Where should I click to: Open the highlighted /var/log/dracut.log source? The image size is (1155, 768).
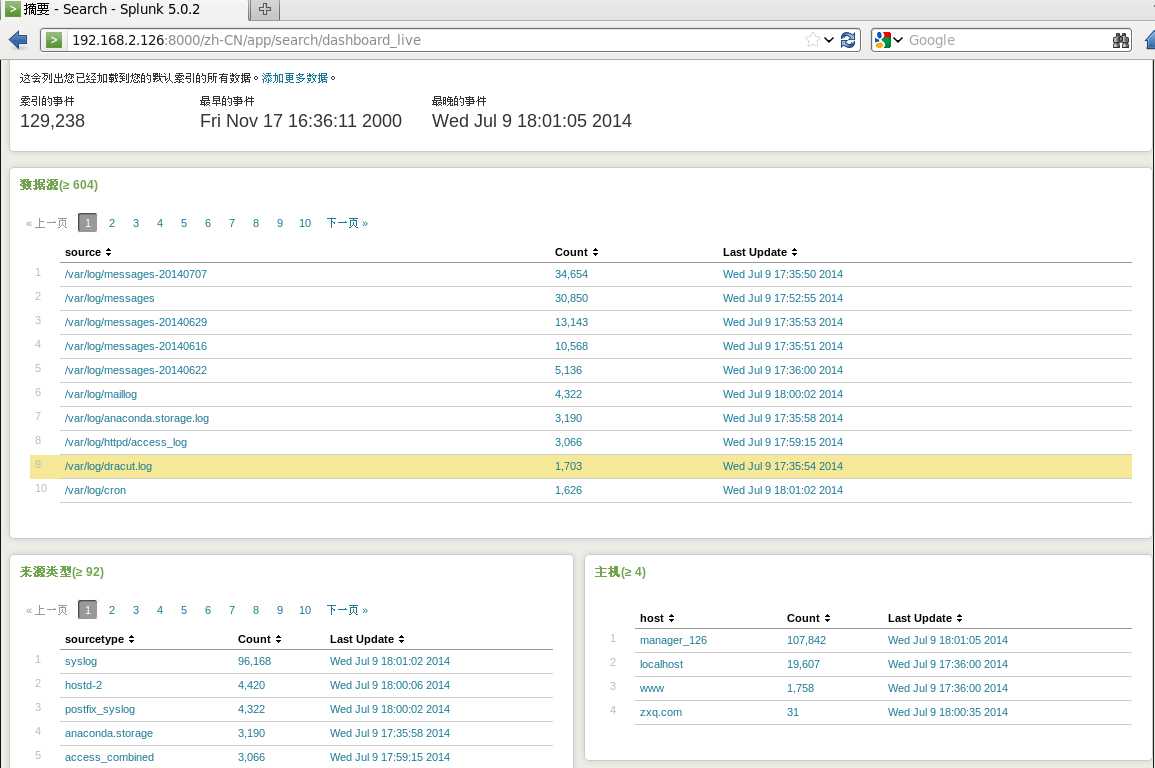(x=108, y=466)
